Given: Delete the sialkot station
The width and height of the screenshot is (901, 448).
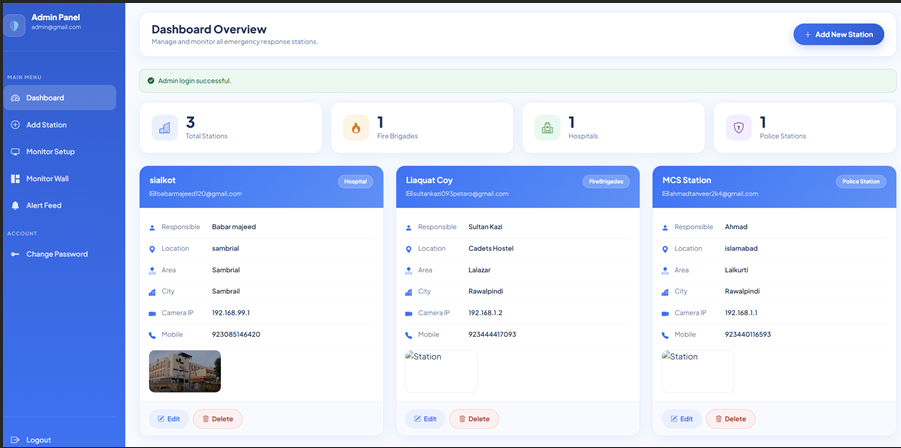Looking at the screenshot, I should (x=217, y=419).
